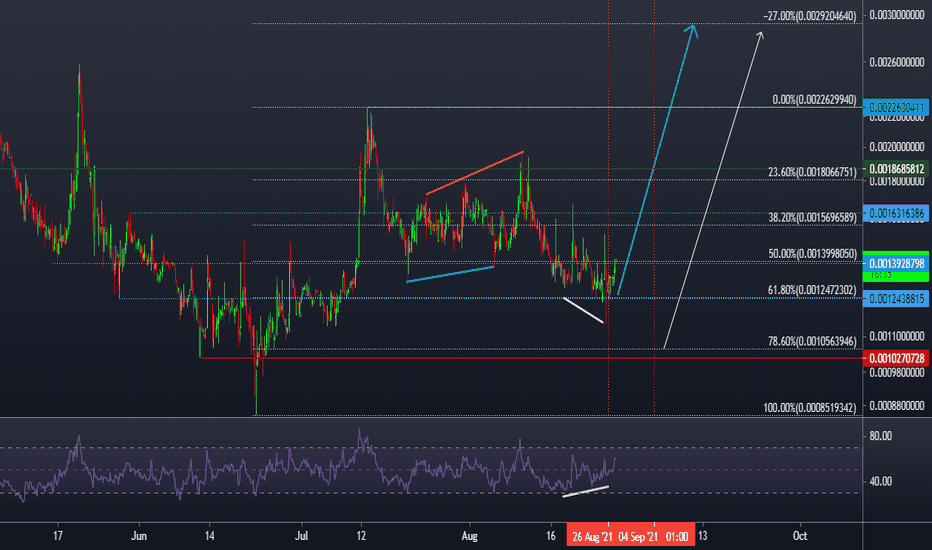Click the RSI 80.00 axis label
Screen dimensions: 932x550
(880, 436)
